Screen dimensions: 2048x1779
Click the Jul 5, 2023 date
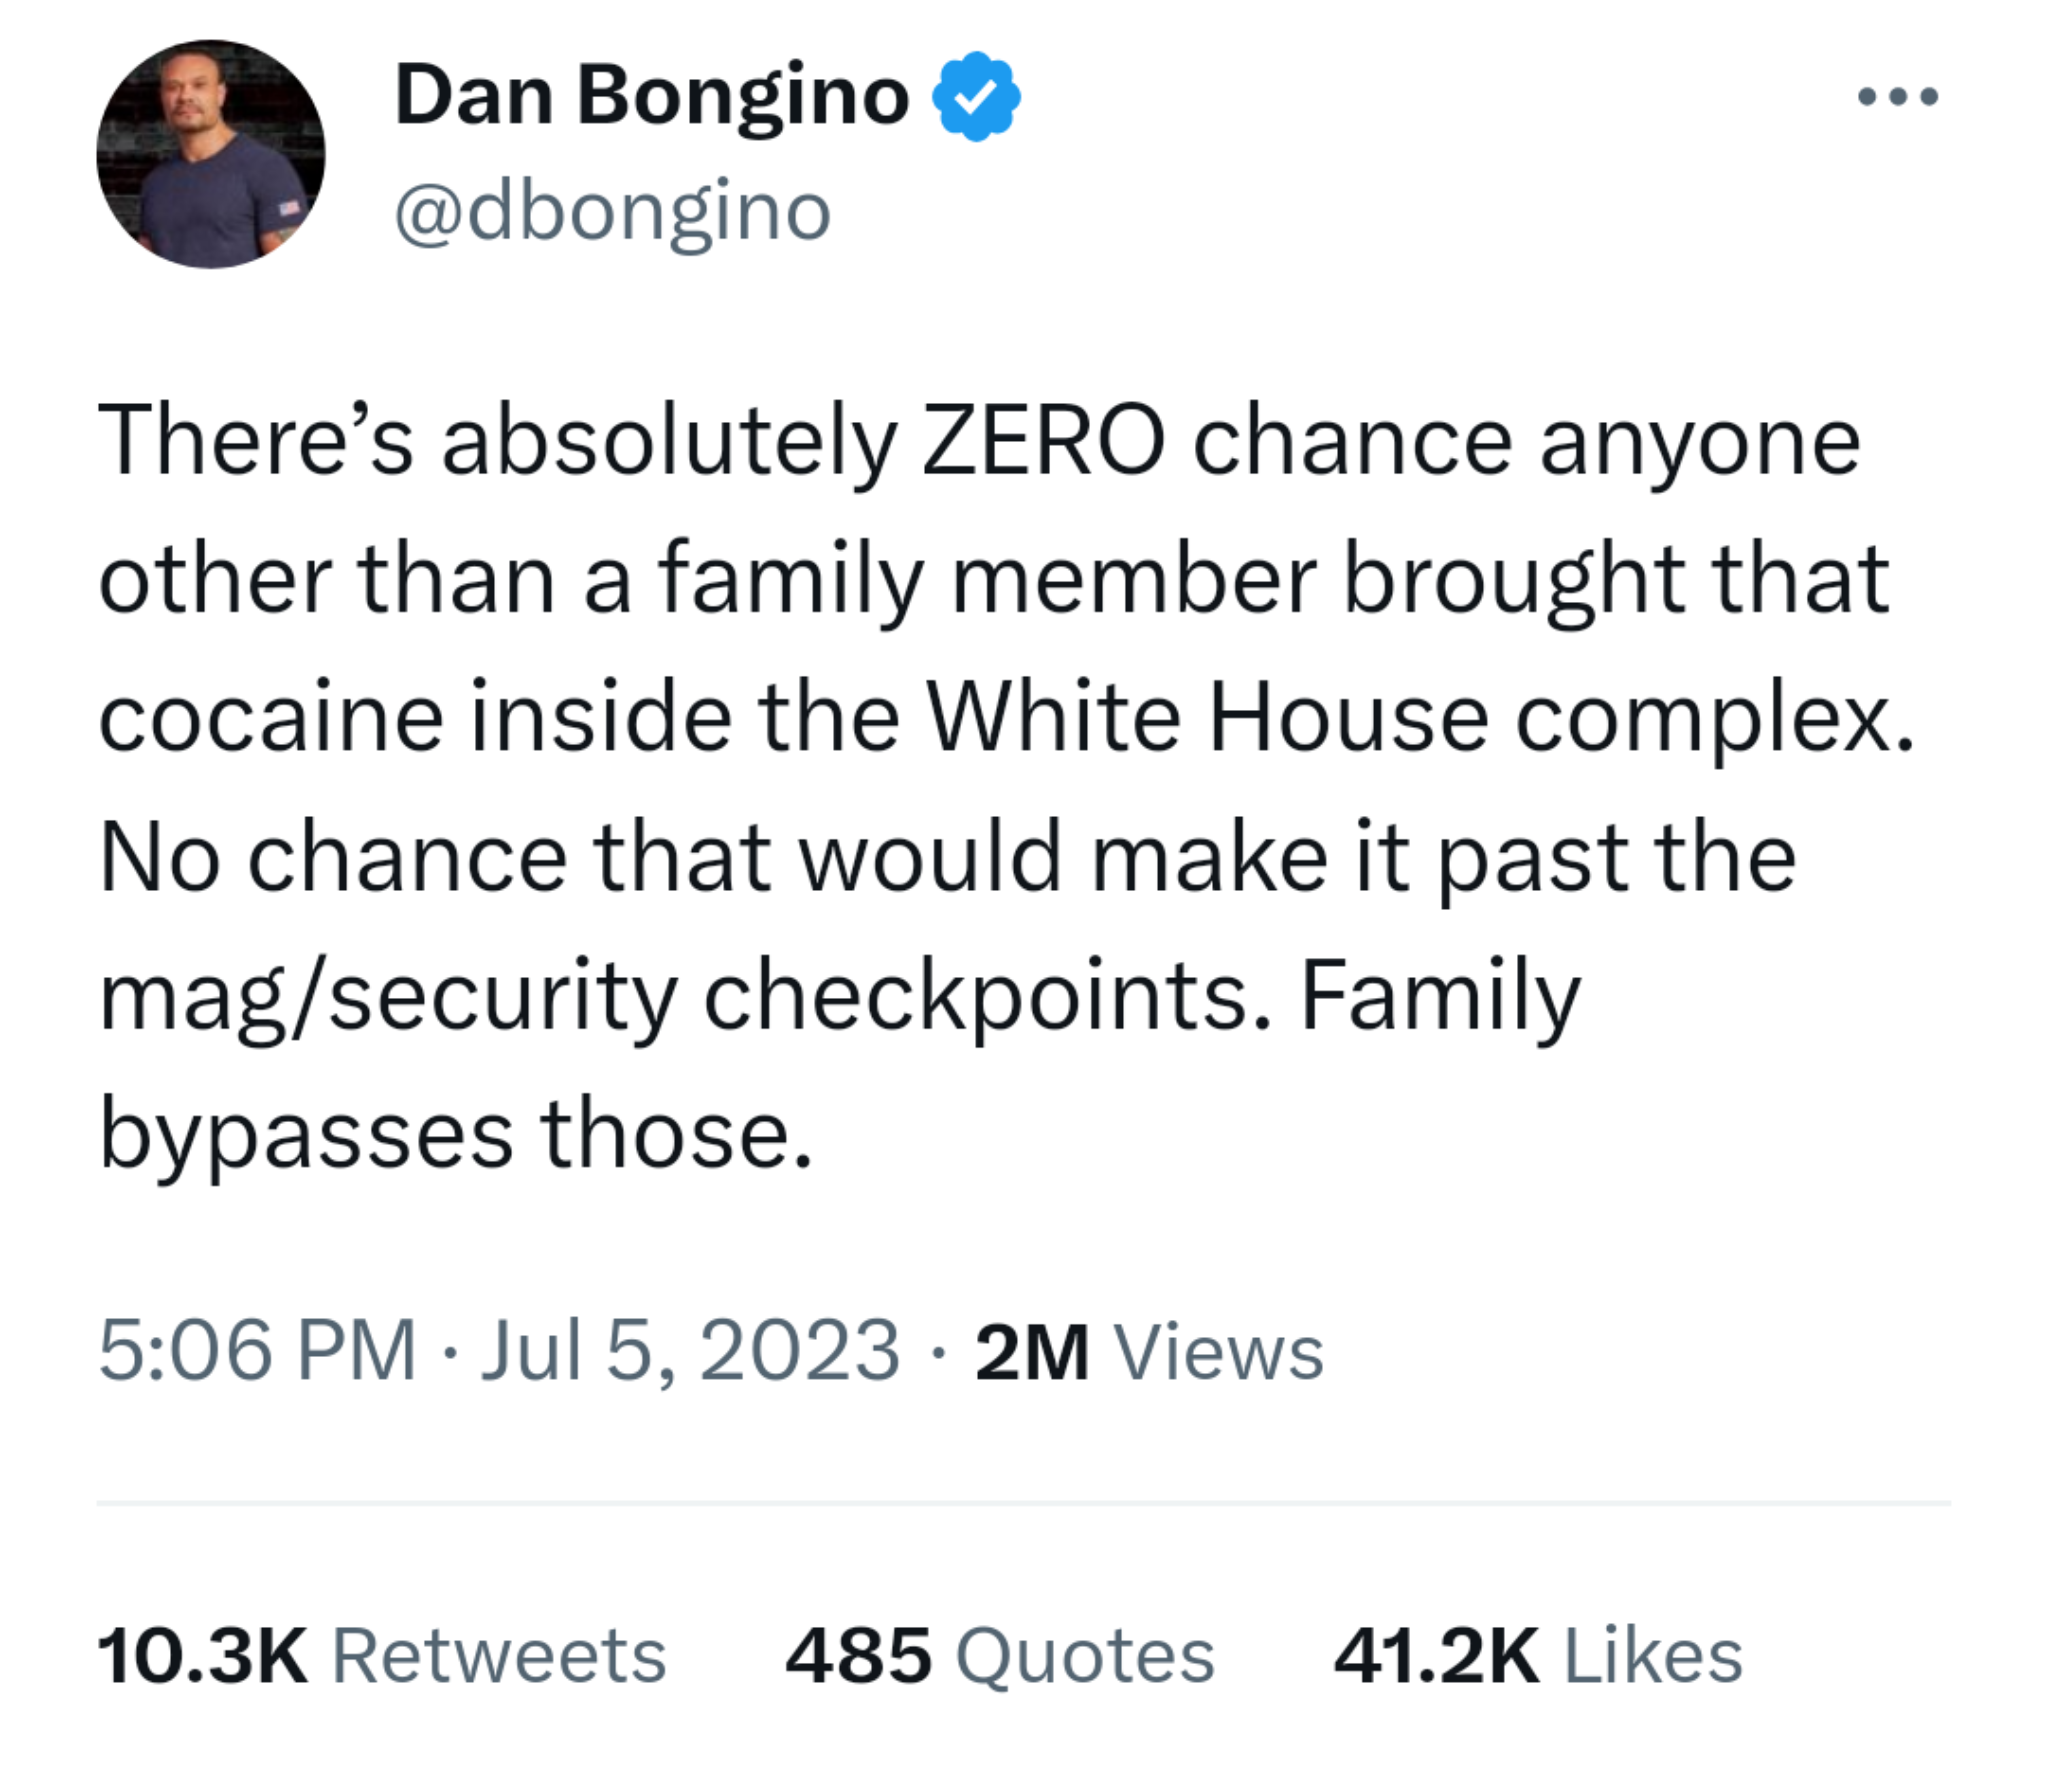point(690,1351)
